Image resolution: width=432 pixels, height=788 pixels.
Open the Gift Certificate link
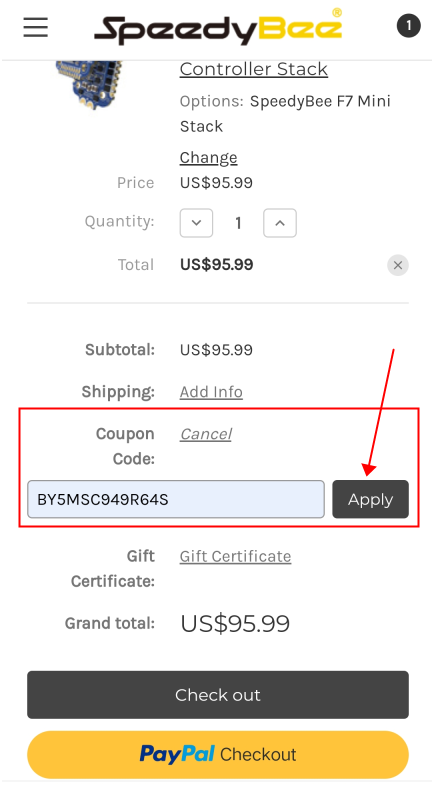236,556
